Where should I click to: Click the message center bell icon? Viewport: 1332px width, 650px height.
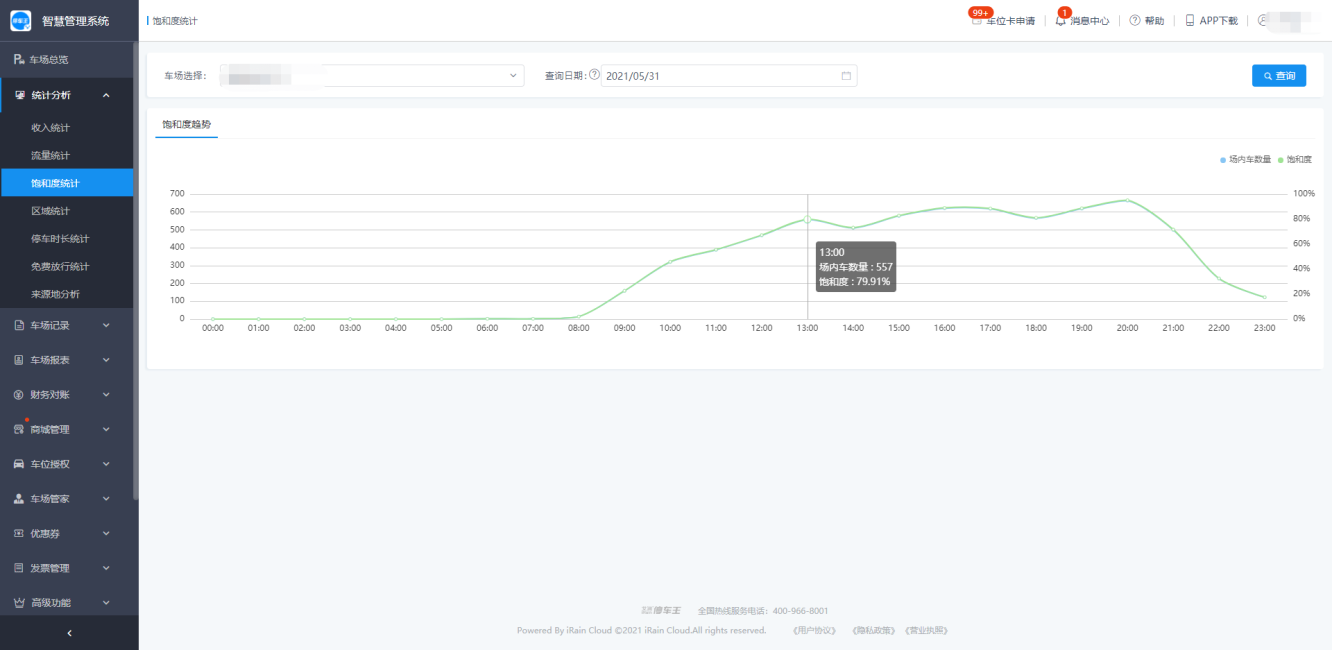coord(1061,21)
